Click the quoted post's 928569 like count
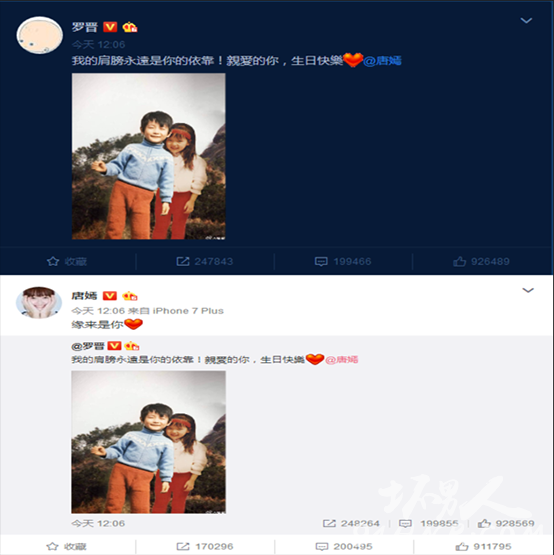This screenshot has height=555, width=554. 506,523
